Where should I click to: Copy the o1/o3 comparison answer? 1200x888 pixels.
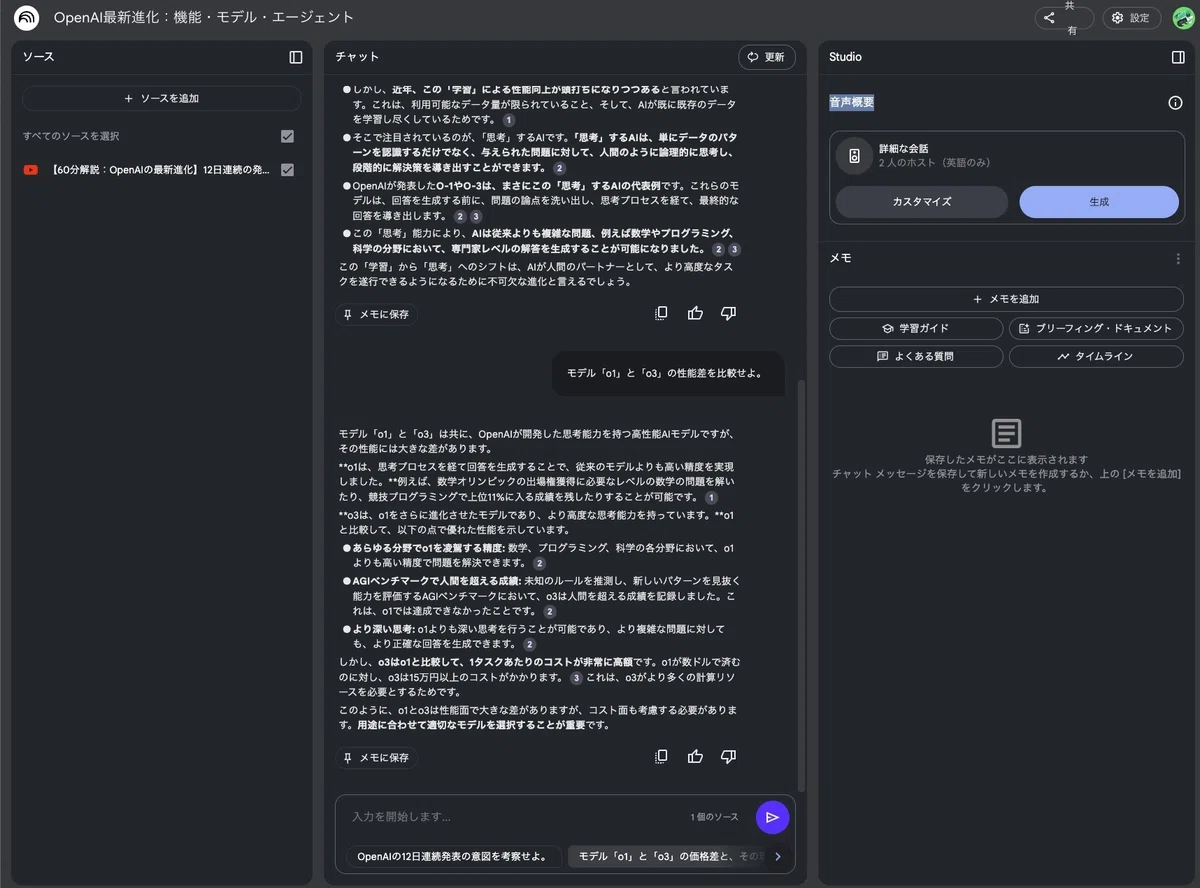661,757
